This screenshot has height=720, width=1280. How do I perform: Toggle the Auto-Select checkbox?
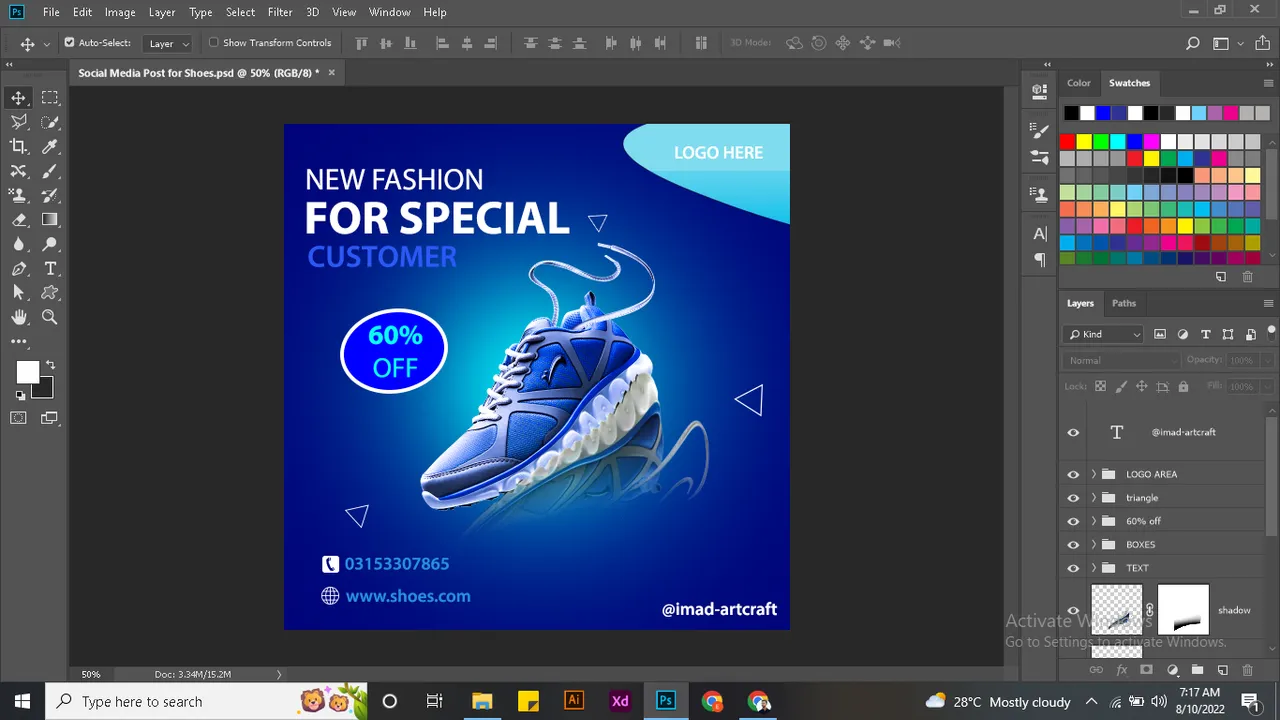click(x=69, y=43)
